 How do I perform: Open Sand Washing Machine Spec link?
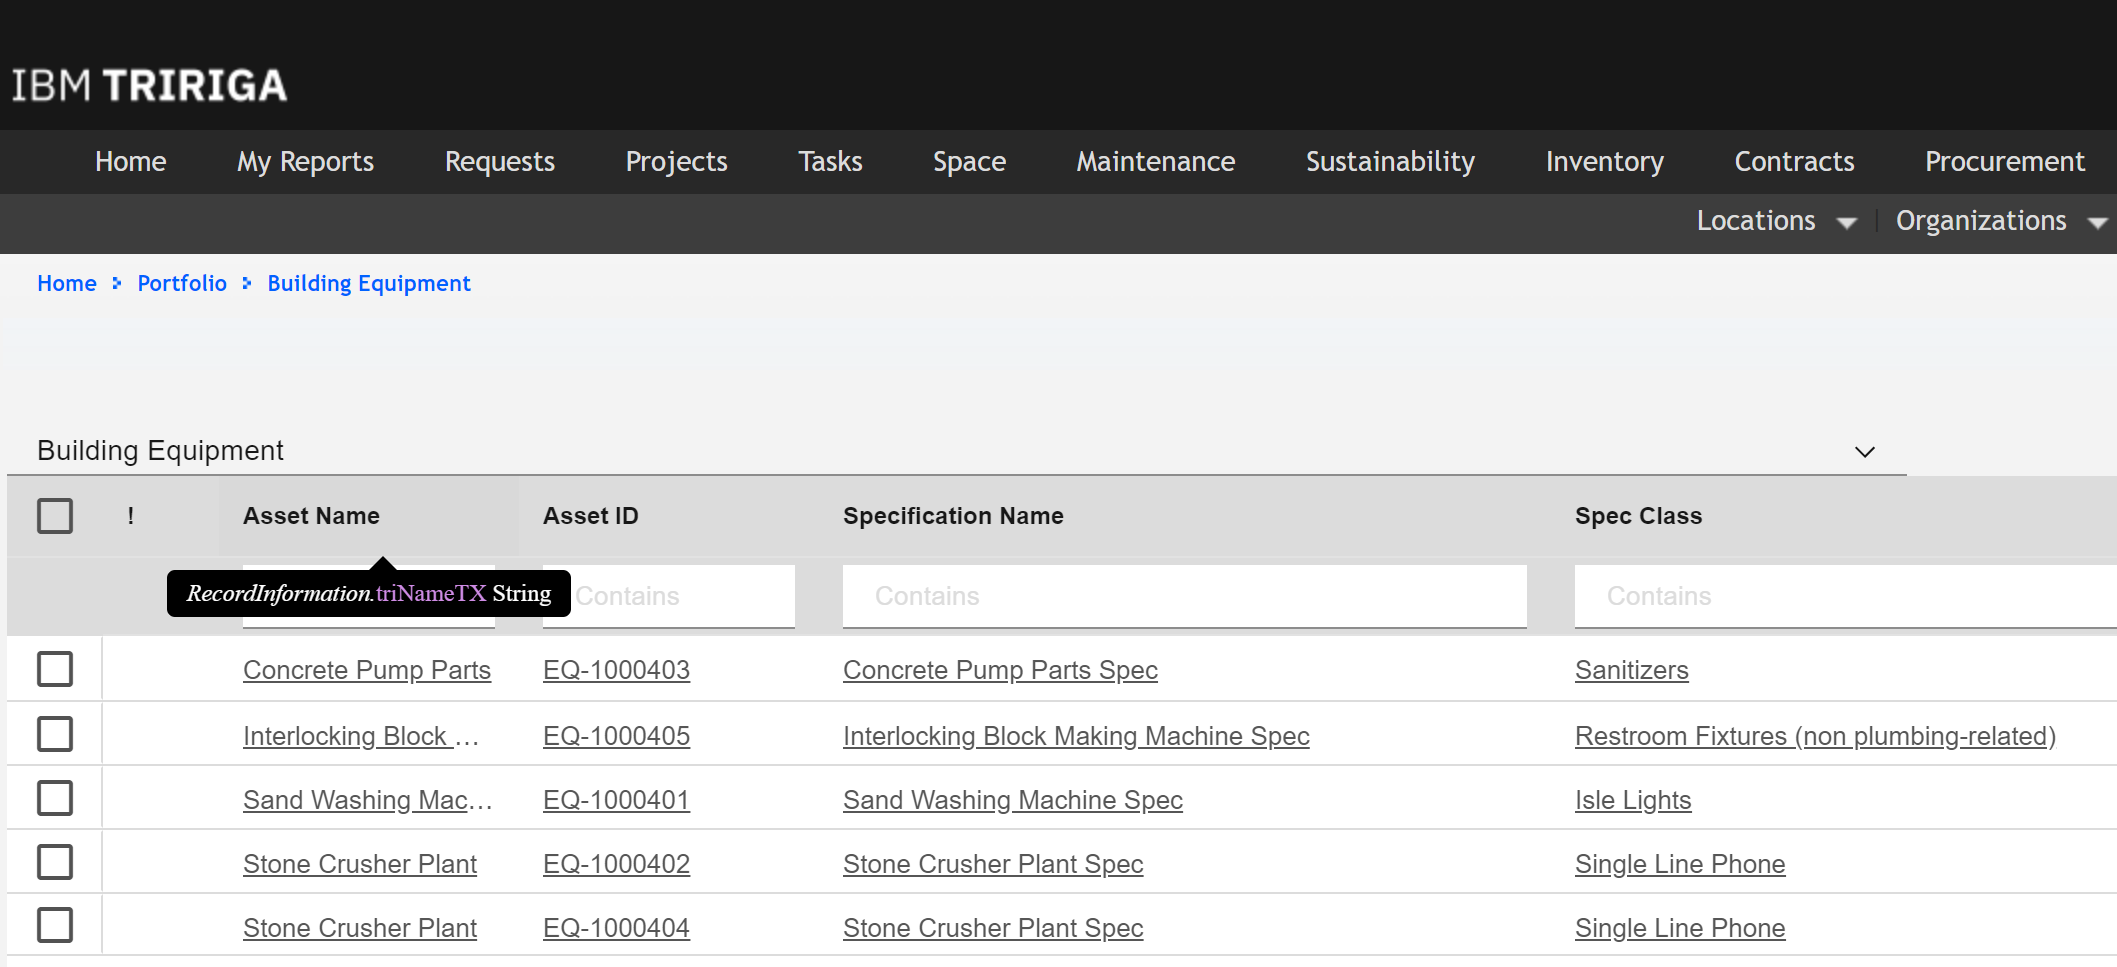point(1013,800)
